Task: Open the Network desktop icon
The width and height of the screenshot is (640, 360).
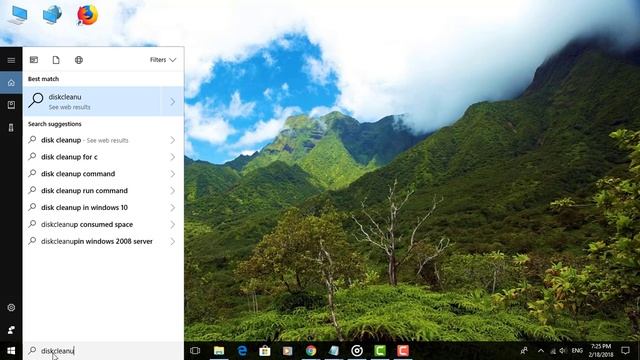Action: 52,15
